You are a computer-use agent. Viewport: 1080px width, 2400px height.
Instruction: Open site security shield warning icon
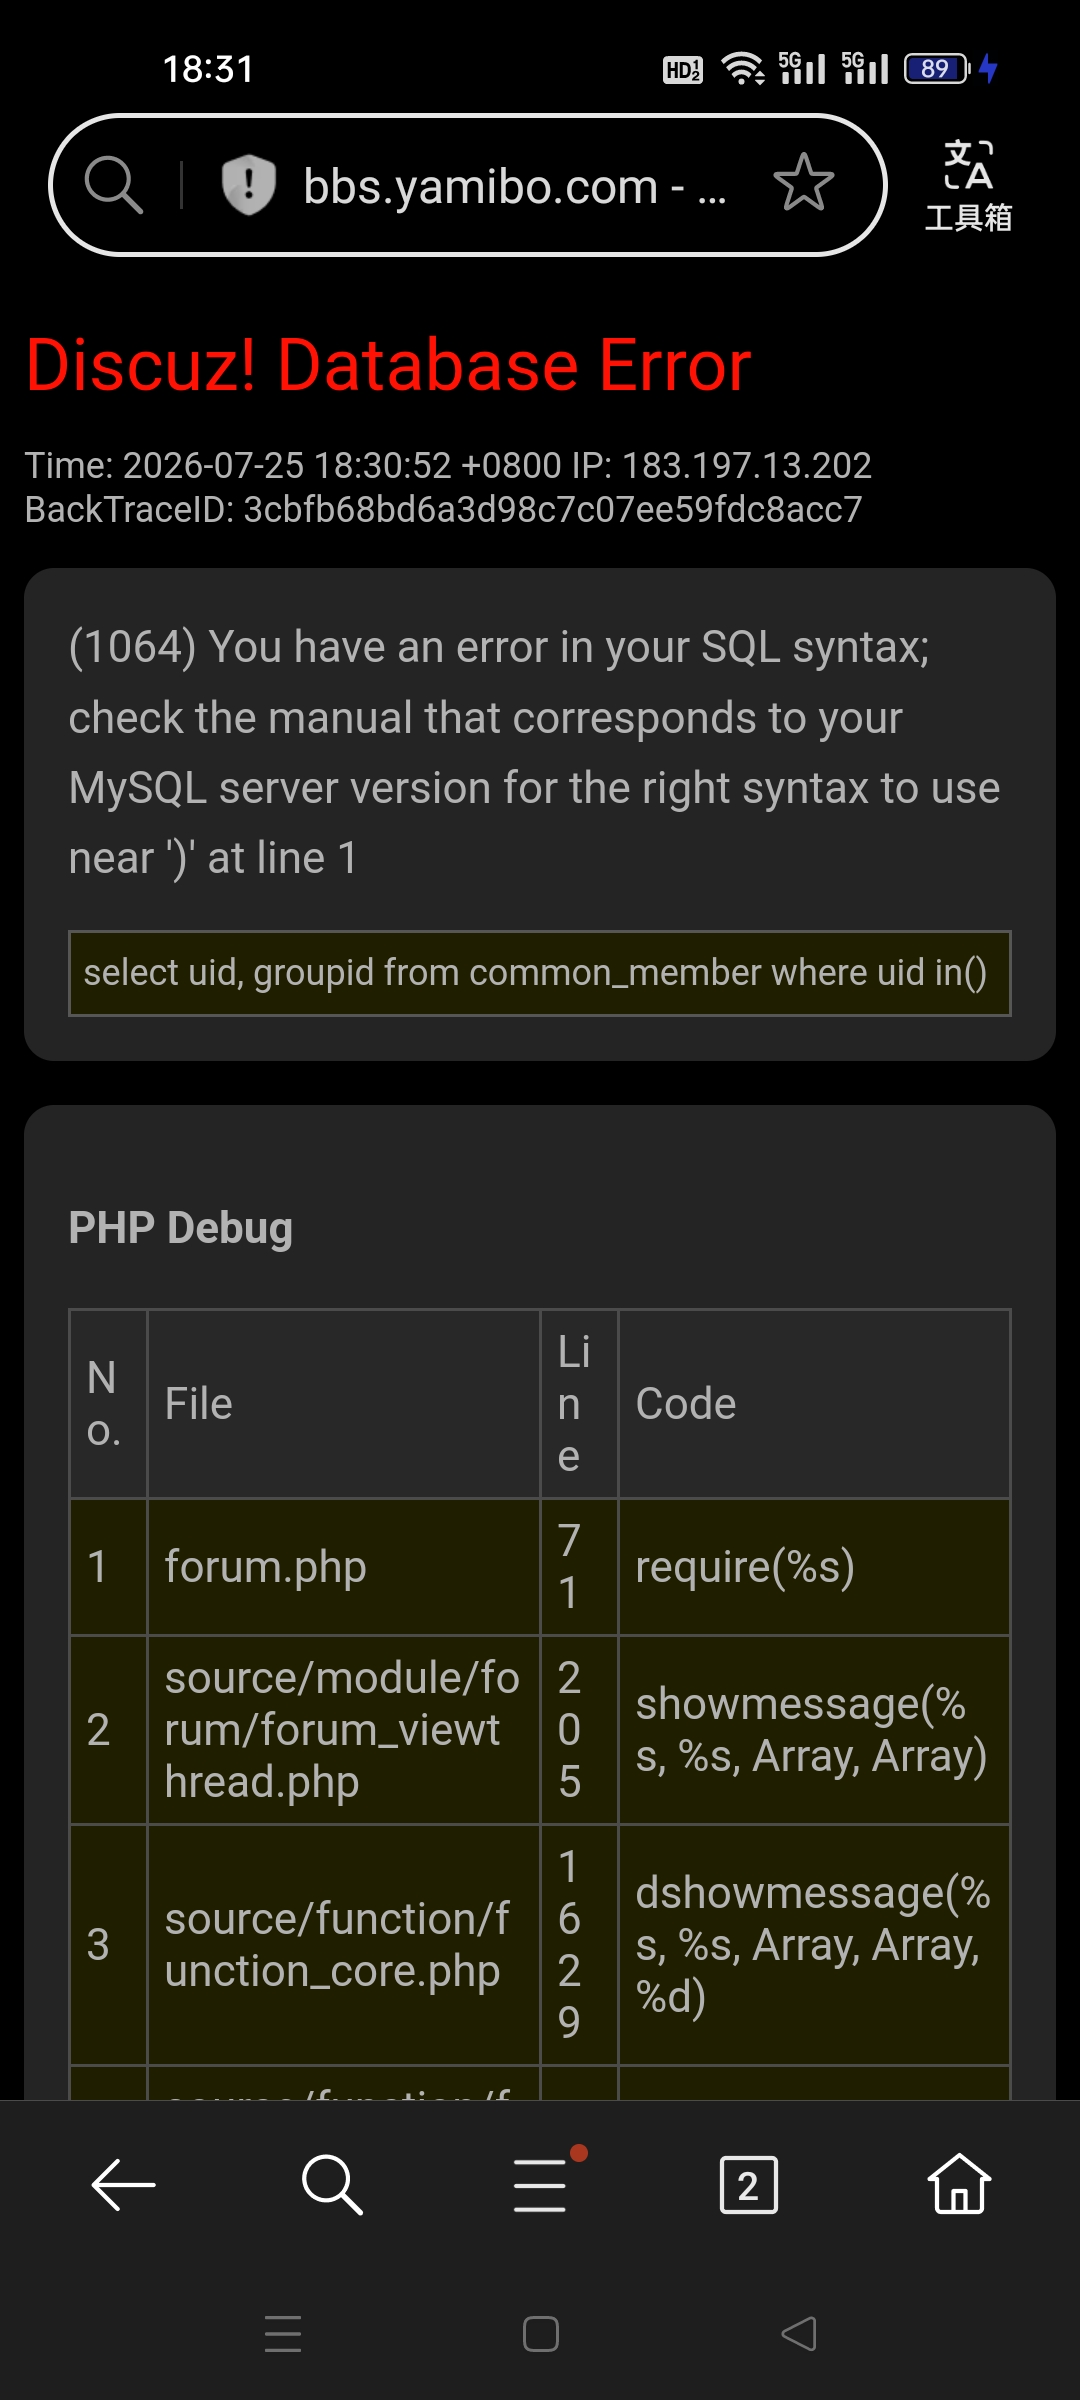pyautogui.click(x=248, y=185)
